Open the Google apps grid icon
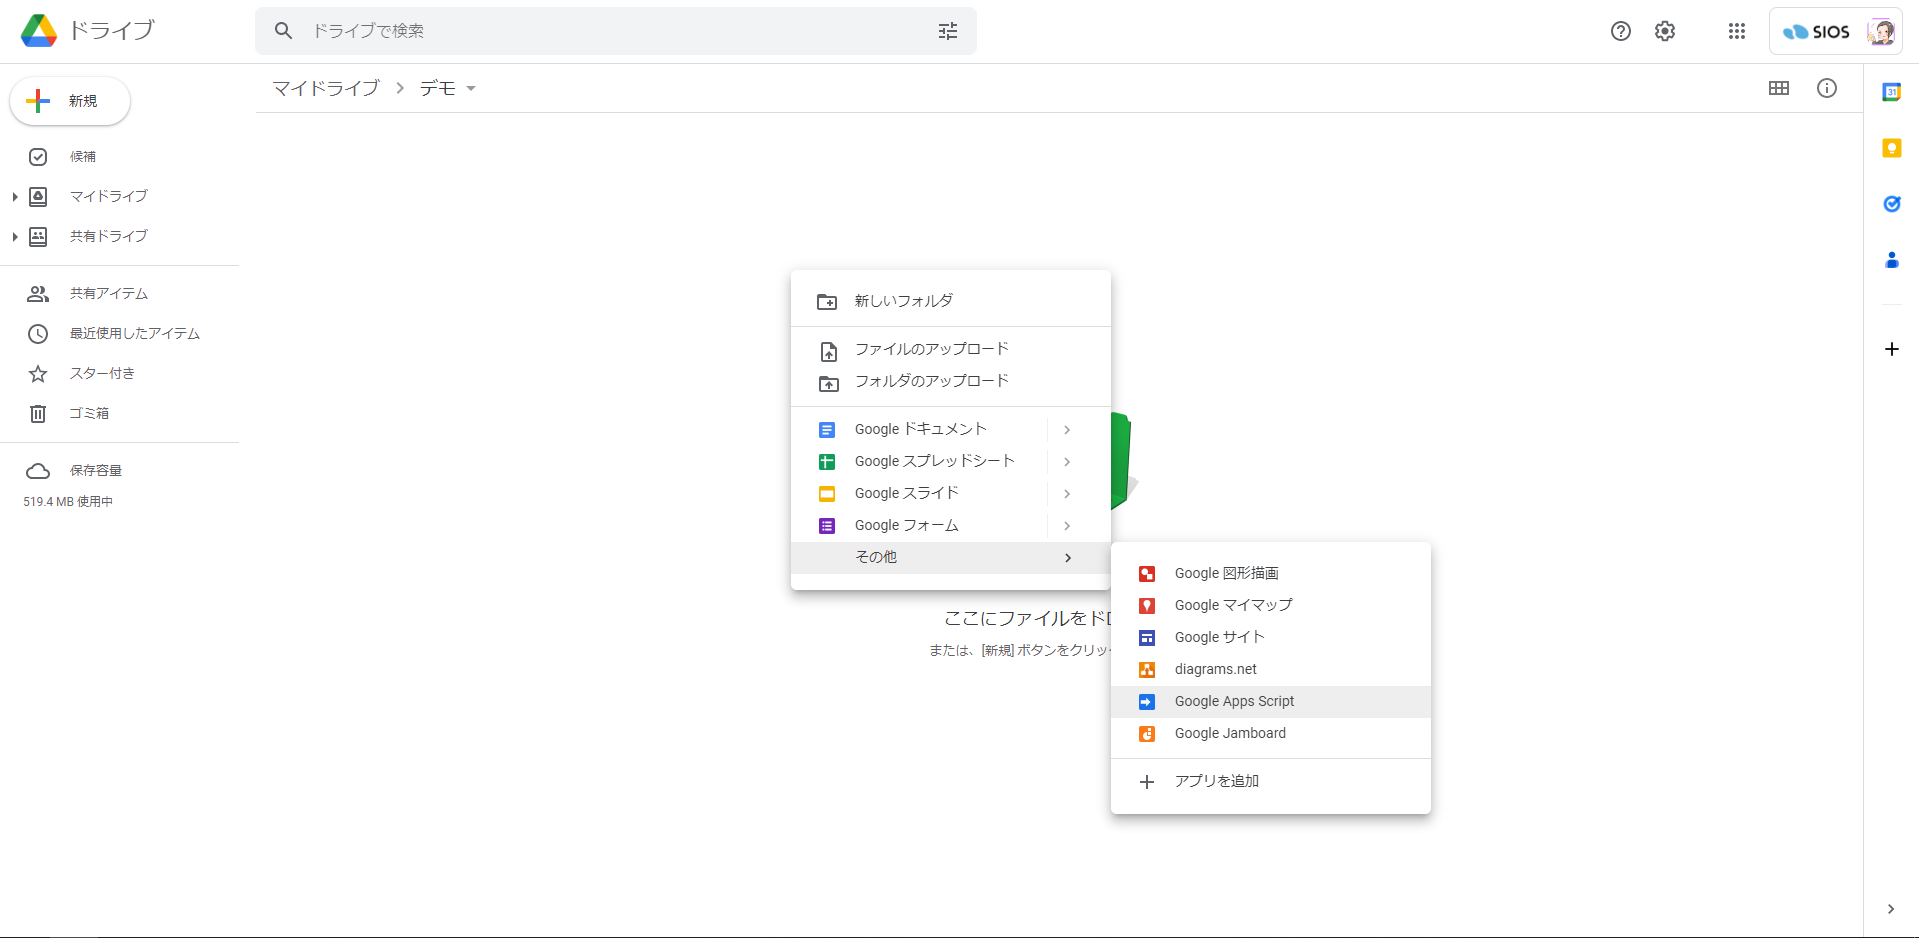Image resolution: width=1919 pixels, height=938 pixels. coord(1737,31)
